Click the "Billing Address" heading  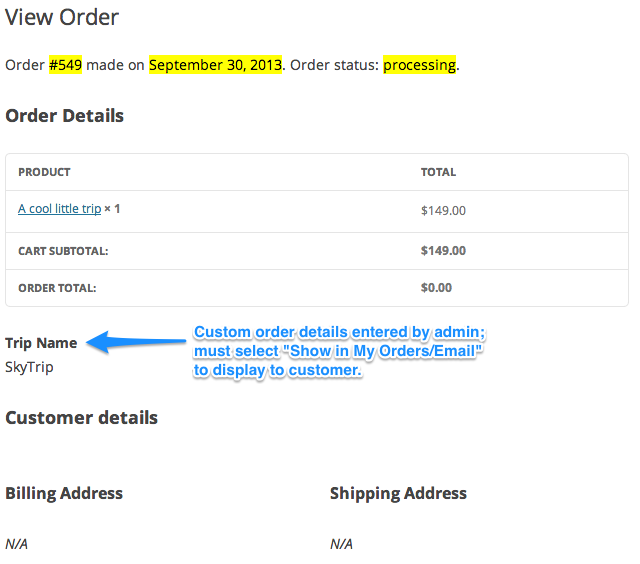(64, 493)
